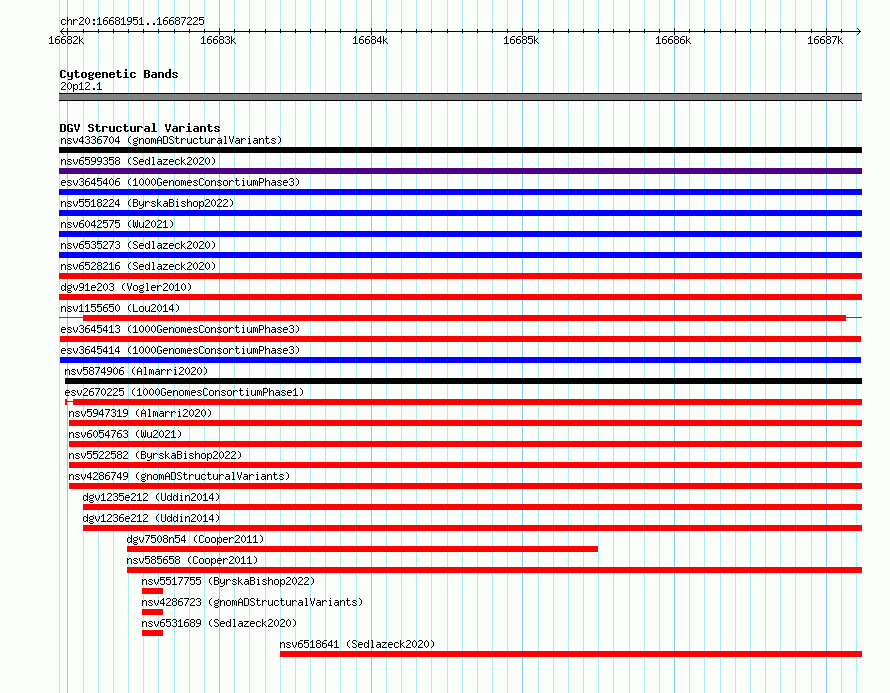Open nsv6518641 (Sedlazeck2020) label
Image resolution: width=890 pixels, height=693 pixels.
tap(357, 644)
